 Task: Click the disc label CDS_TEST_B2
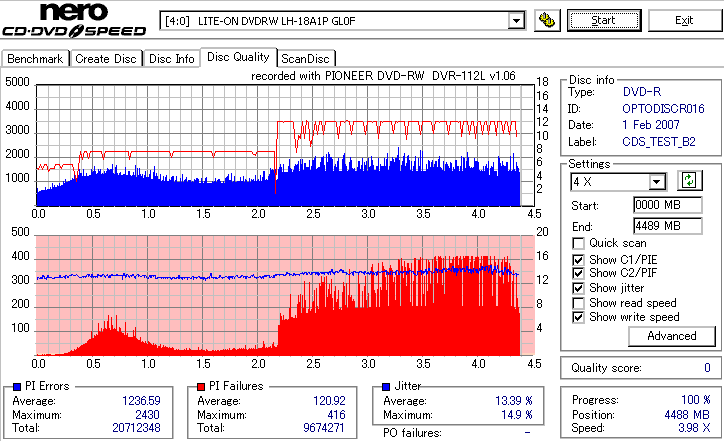[x=659, y=142]
